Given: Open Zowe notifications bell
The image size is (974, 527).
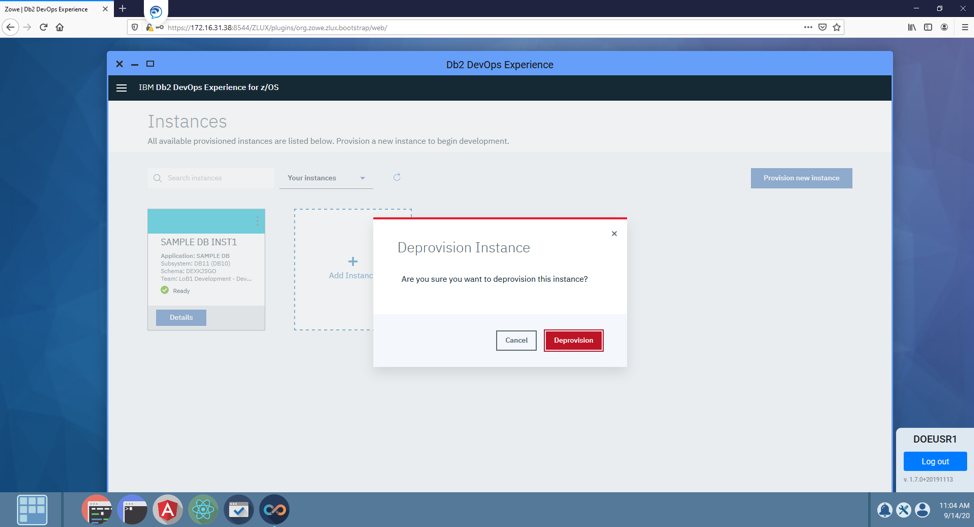Looking at the screenshot, I should tap(885, 510).
